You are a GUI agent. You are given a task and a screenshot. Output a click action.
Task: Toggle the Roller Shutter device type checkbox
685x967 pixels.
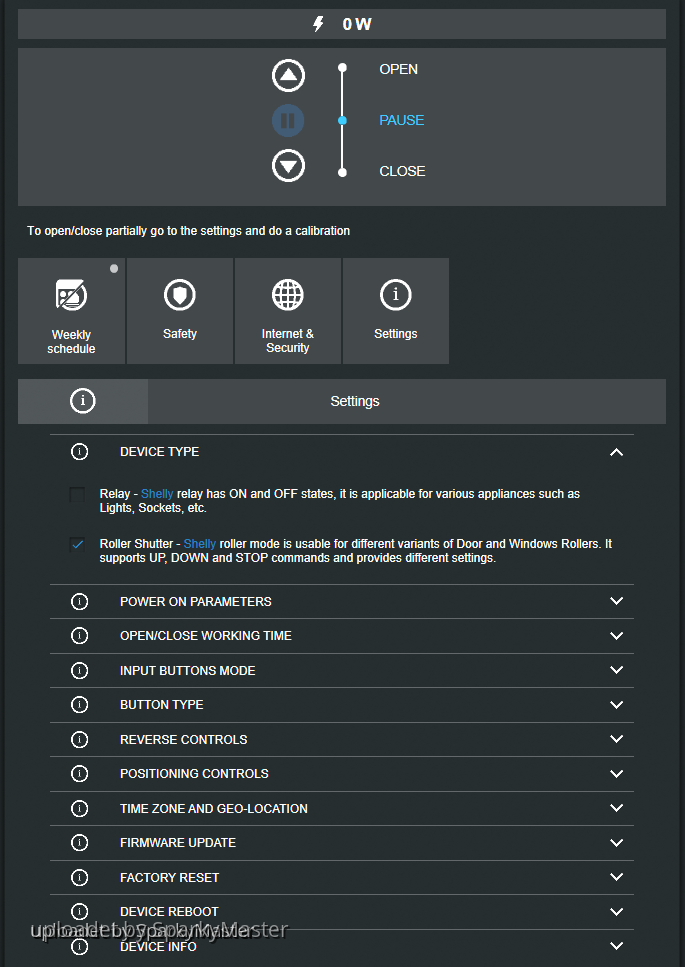[x=77, y=545]
